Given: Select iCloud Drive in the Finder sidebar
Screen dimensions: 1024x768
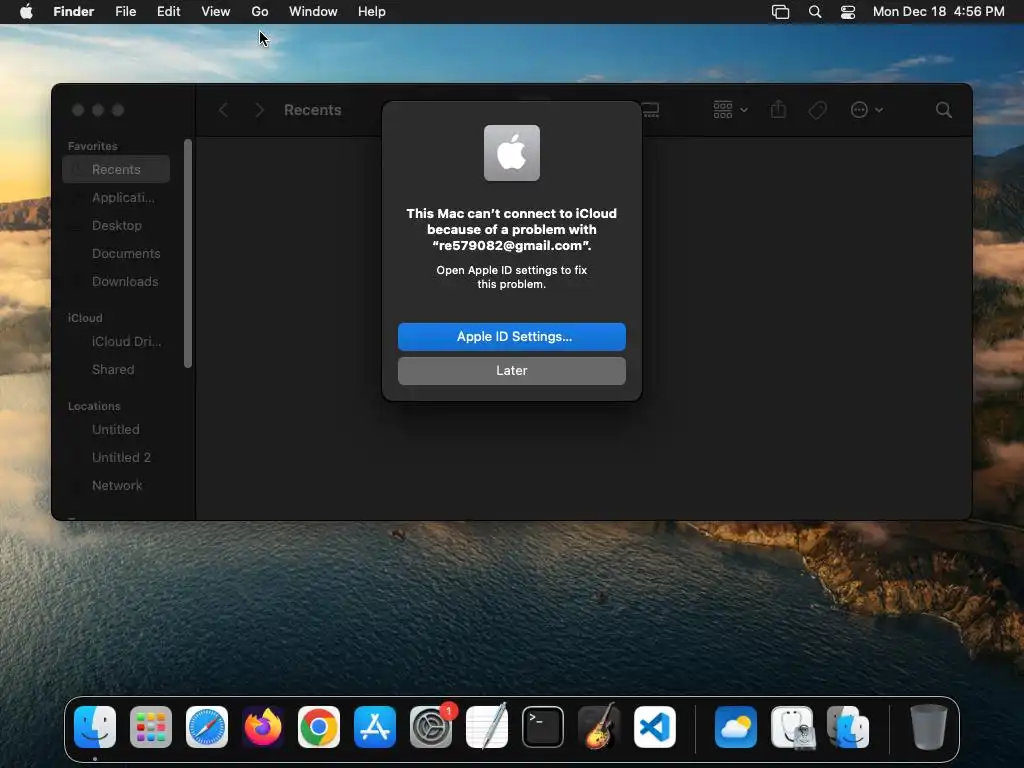Looking at the screenshot, I should (116, 342).
